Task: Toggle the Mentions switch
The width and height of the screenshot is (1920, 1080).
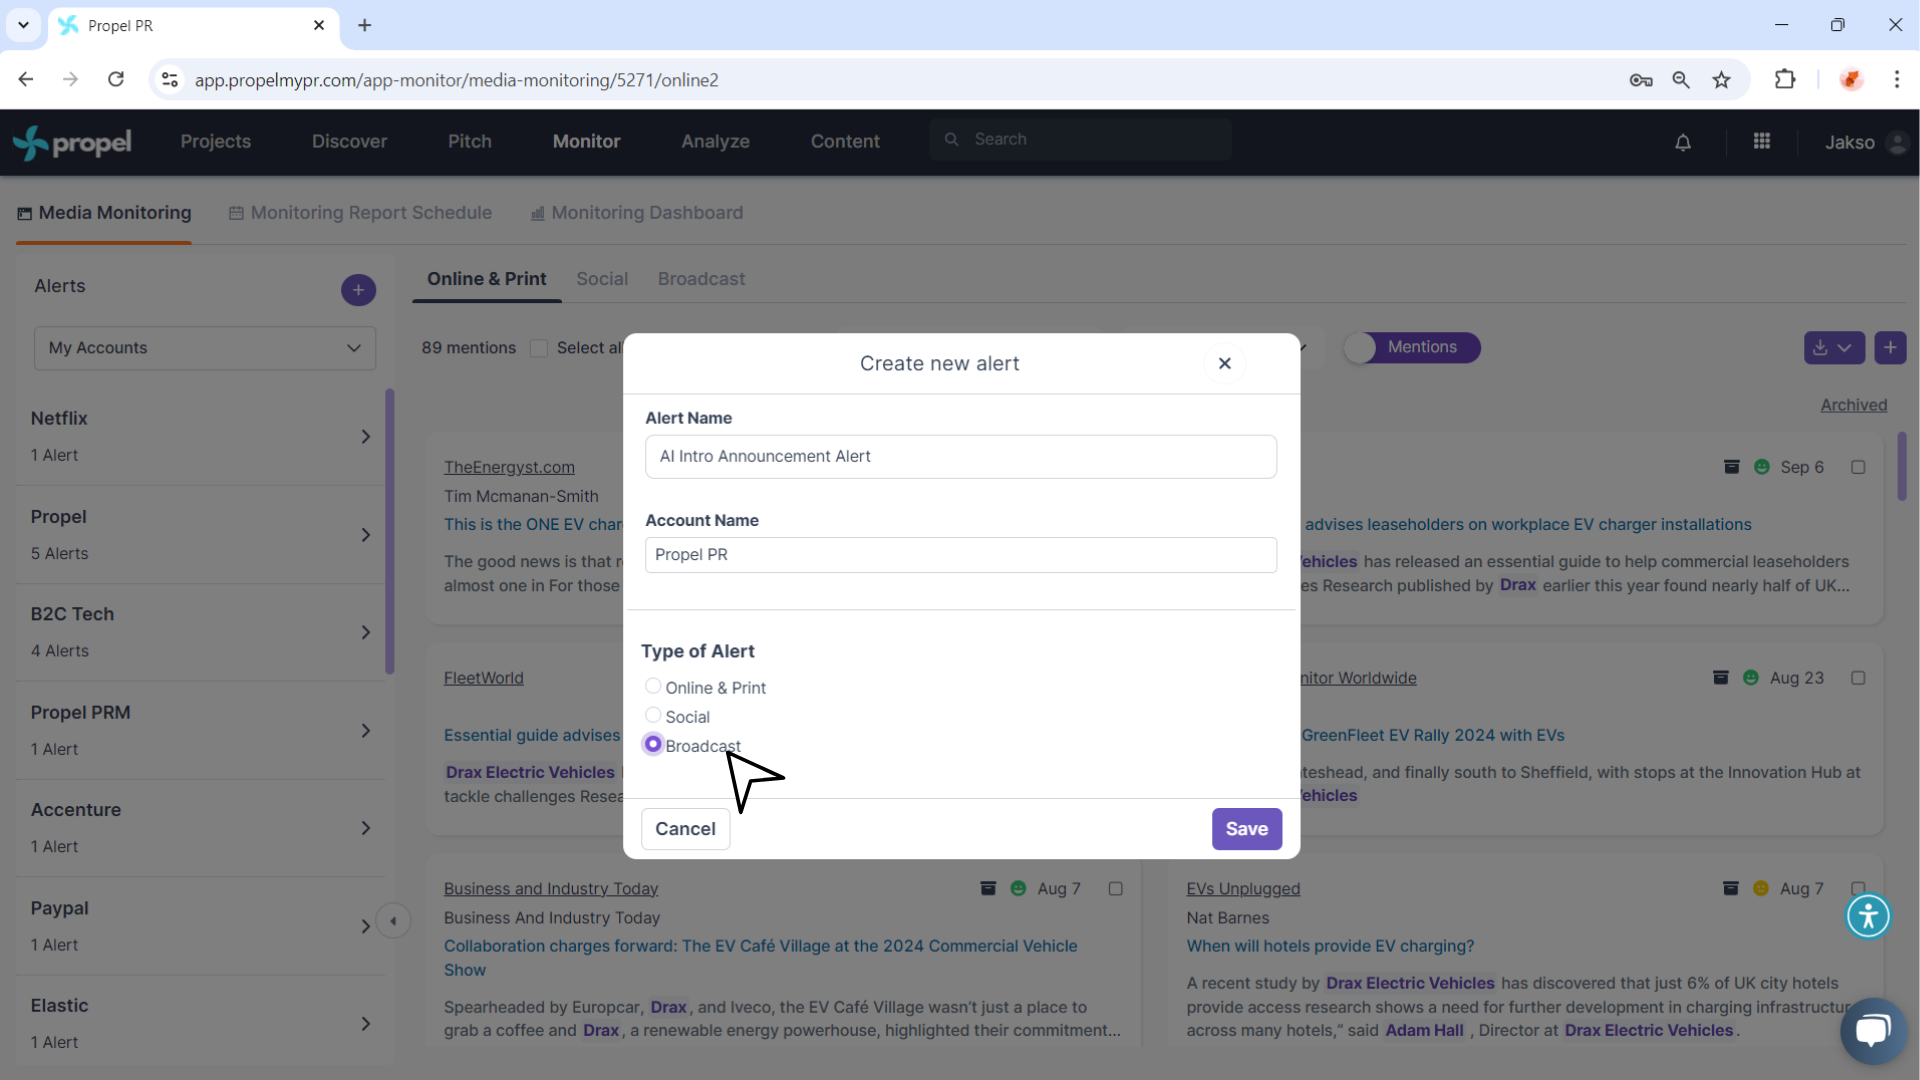Action: click(1412, 347)
